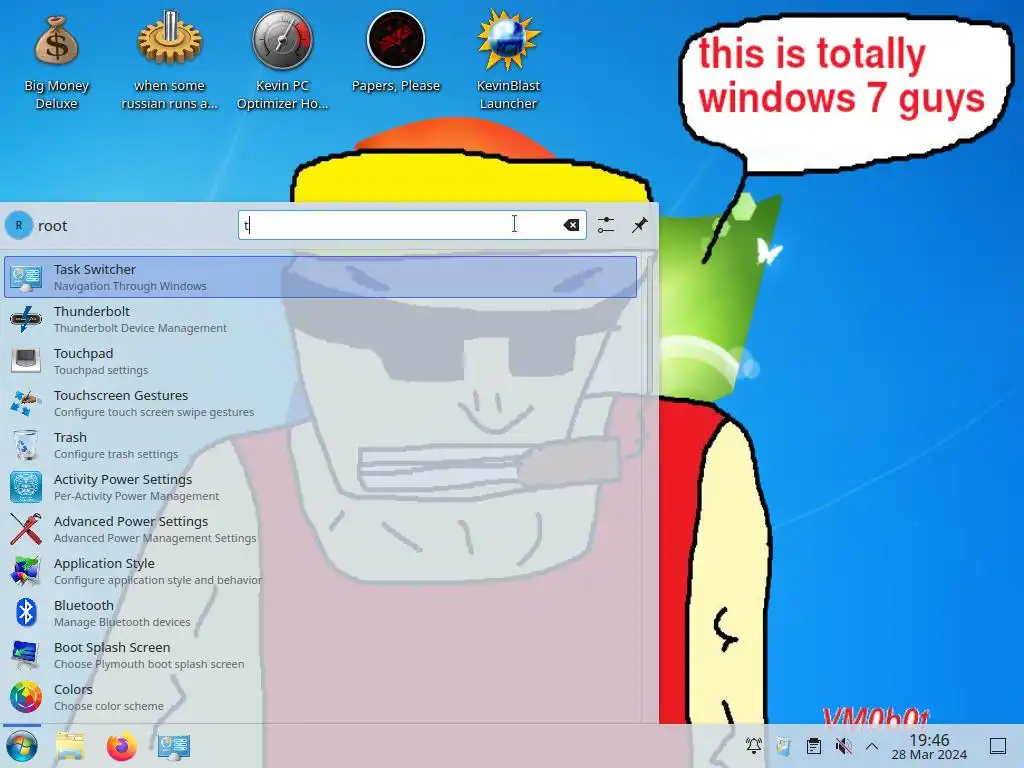
Task: Select 'Touchscreen Gestures' search result
Action: 321,403
